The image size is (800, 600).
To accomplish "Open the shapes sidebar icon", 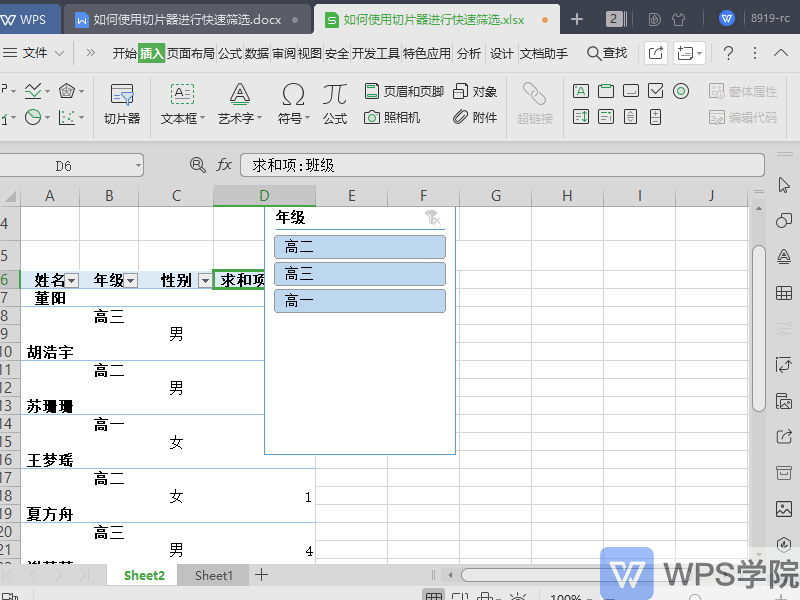I will (784, 220).
